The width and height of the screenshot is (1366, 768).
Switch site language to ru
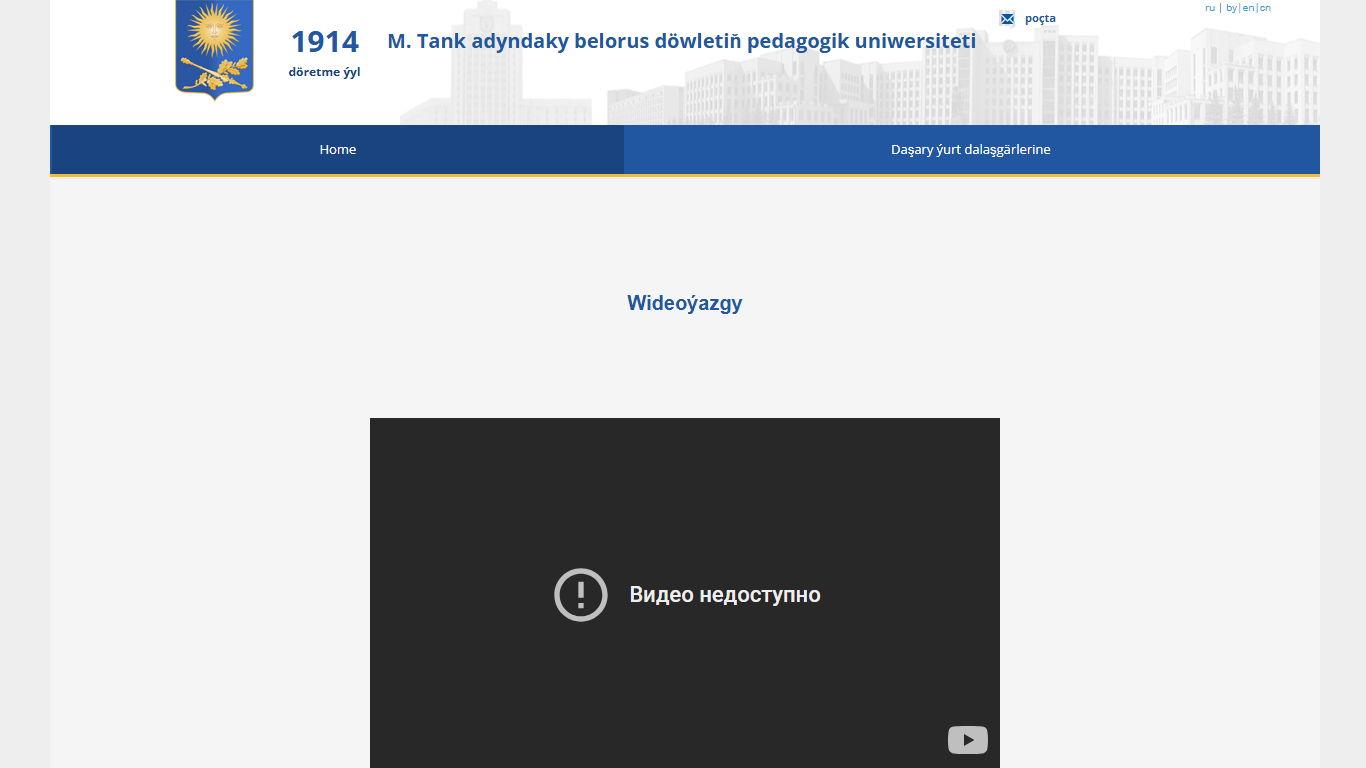coord(1210,8)
